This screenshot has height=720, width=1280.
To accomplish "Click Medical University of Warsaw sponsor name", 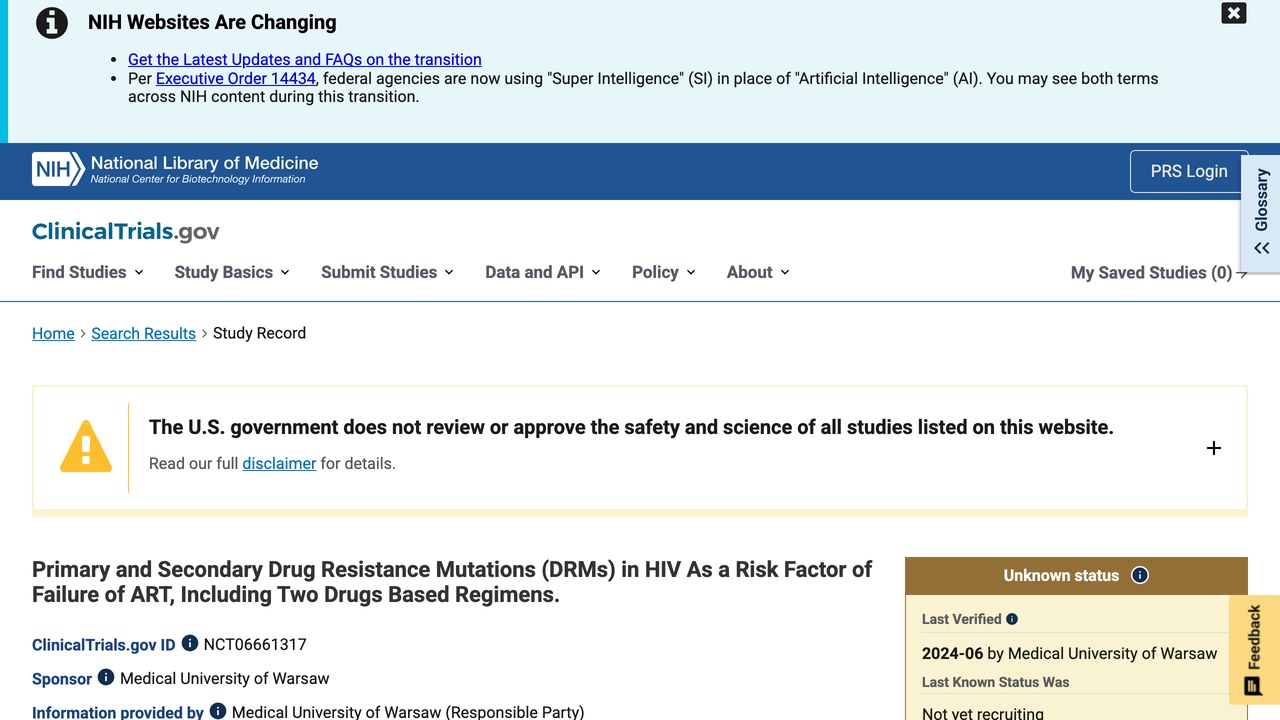I will [x=224, y=678].
